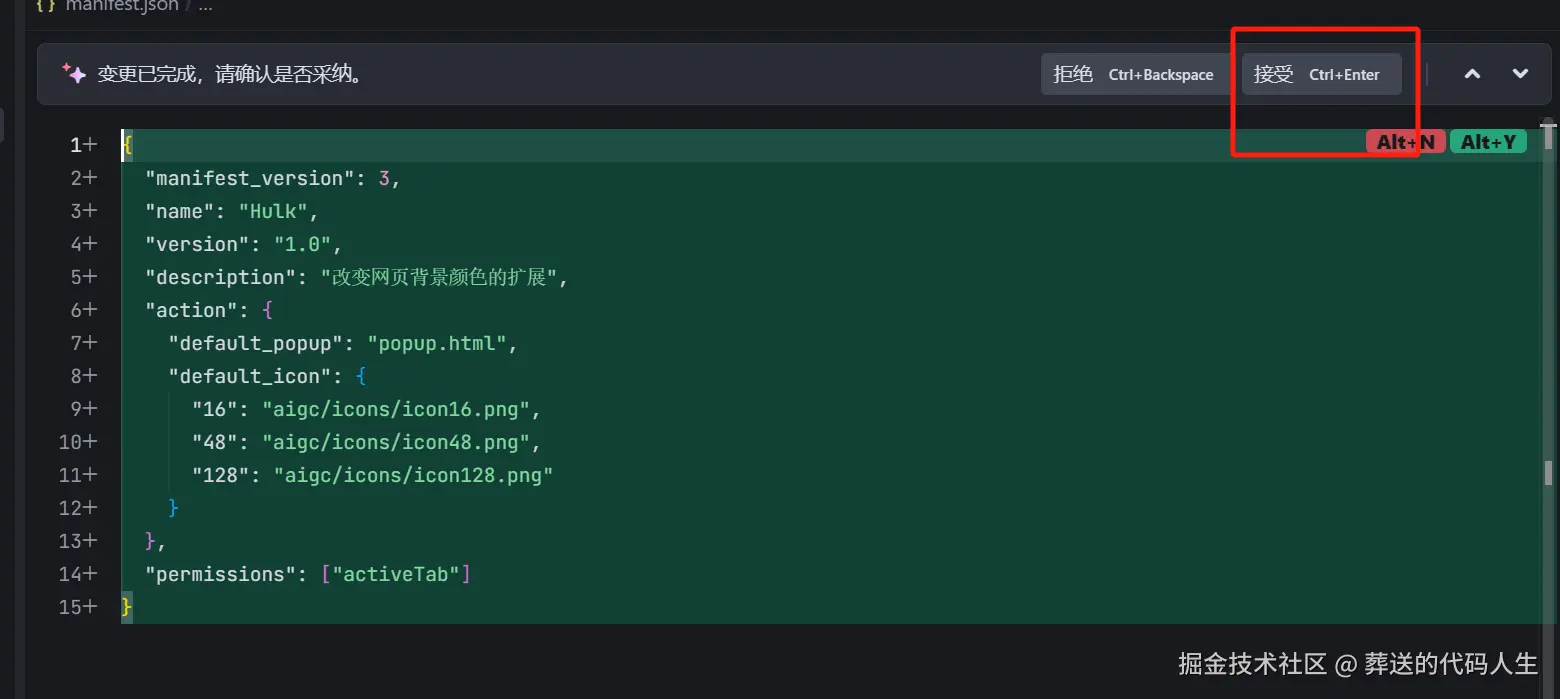Click the plus marker beside line 1
1560x699 pixels.
tap(91, 145)
